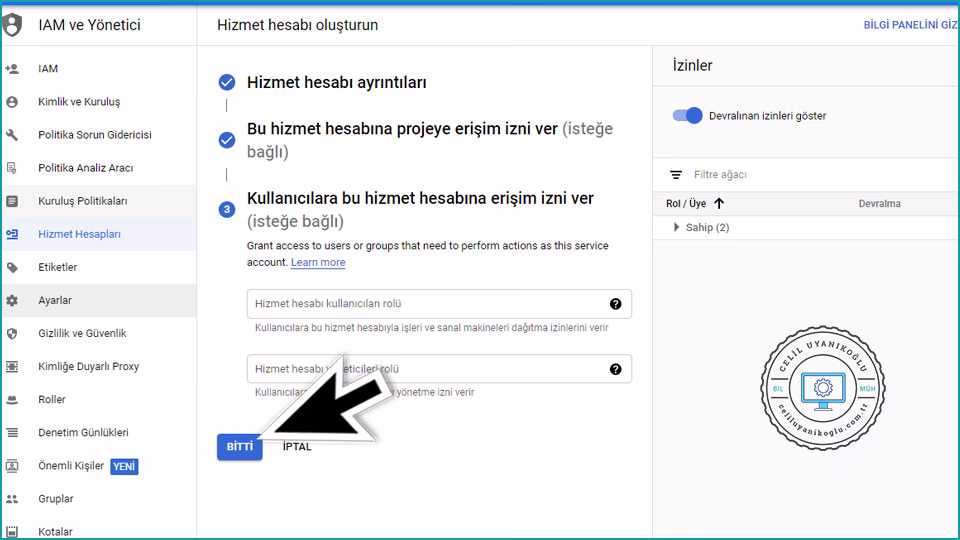The image size is (960, 540).
Task: Click the Önemli Kişiler contact icon
Action: point(12,465)
